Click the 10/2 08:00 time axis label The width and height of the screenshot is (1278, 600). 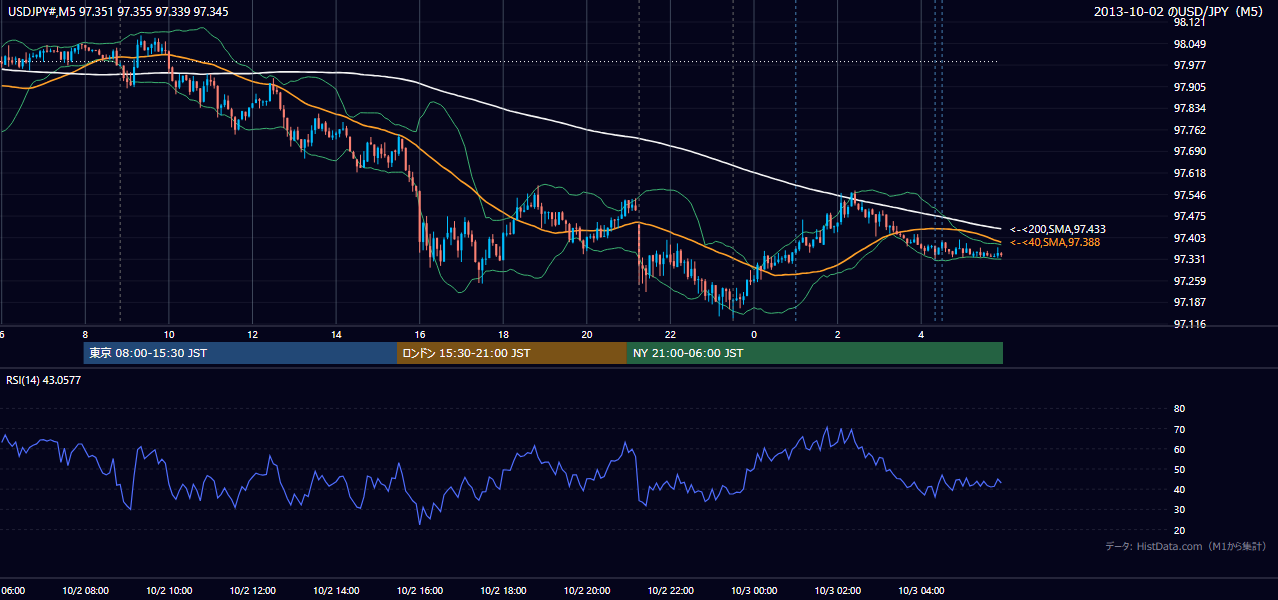click(85, 590)
